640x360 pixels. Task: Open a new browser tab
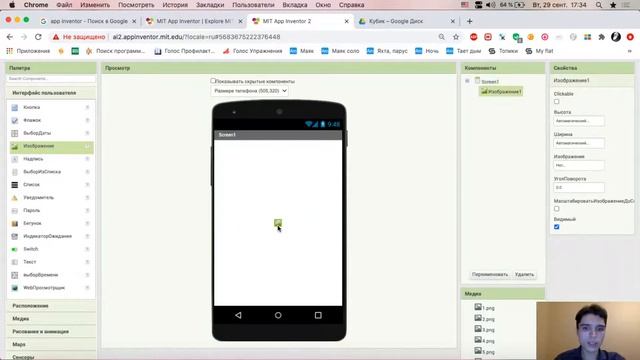point(469,21)
